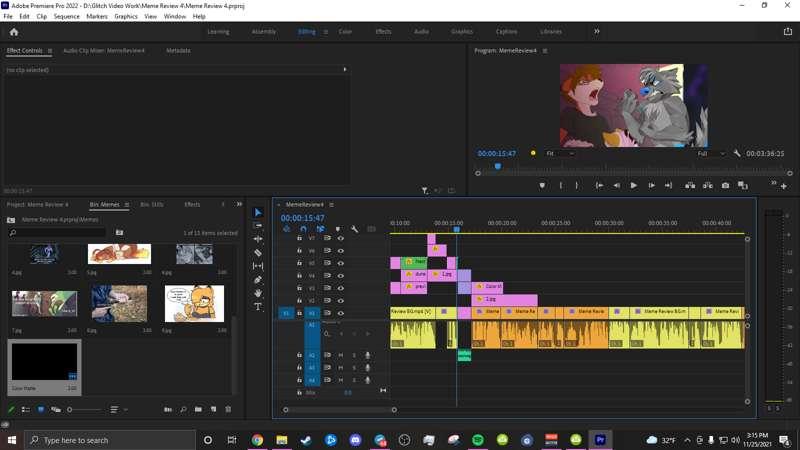Image resolution: width=800 pixels, height=450 pixels.
Task: Click Export Frame camera icon
Action: 725,186
